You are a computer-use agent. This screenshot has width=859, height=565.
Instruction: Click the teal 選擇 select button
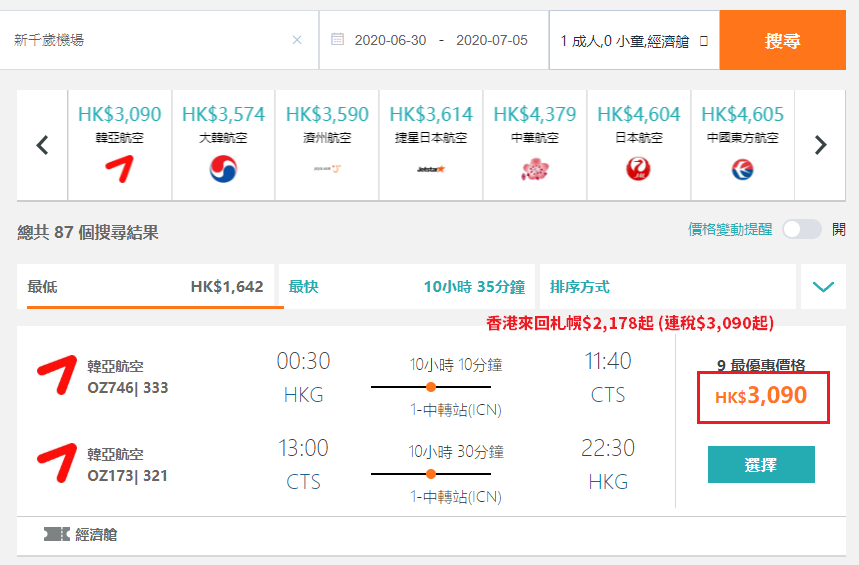pos(761,465)
